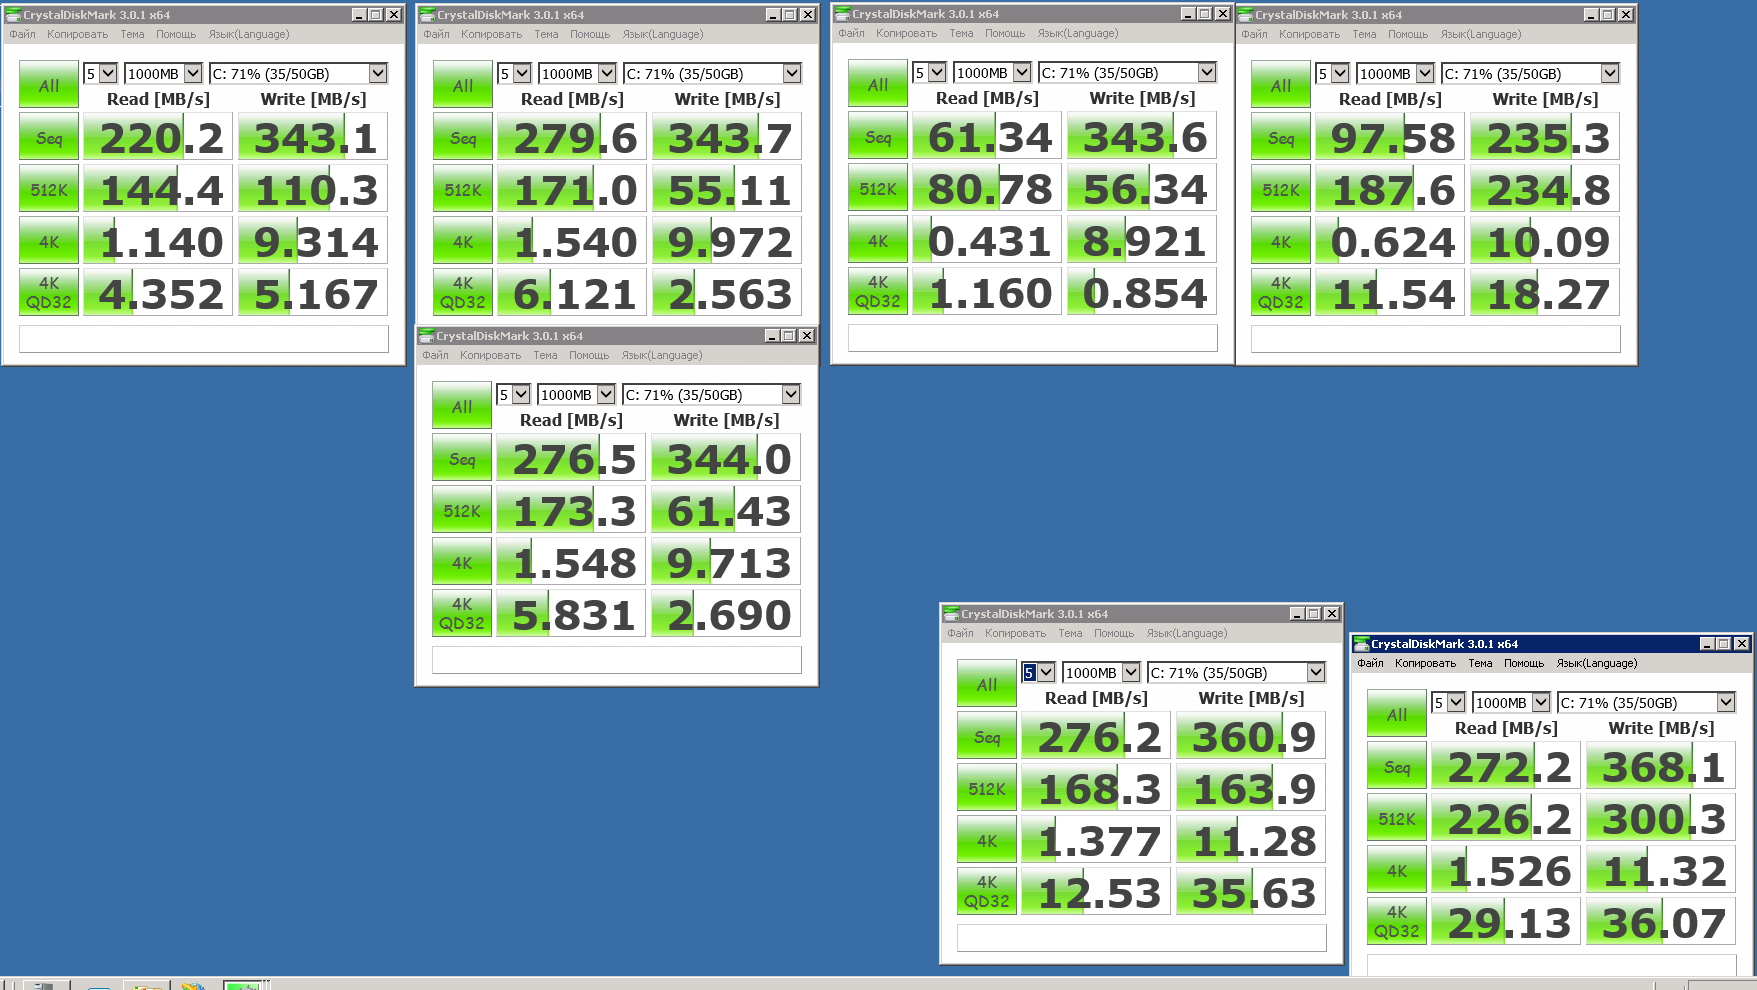
Task: Click the Seq write value 343.1
Action: [313, 137]
